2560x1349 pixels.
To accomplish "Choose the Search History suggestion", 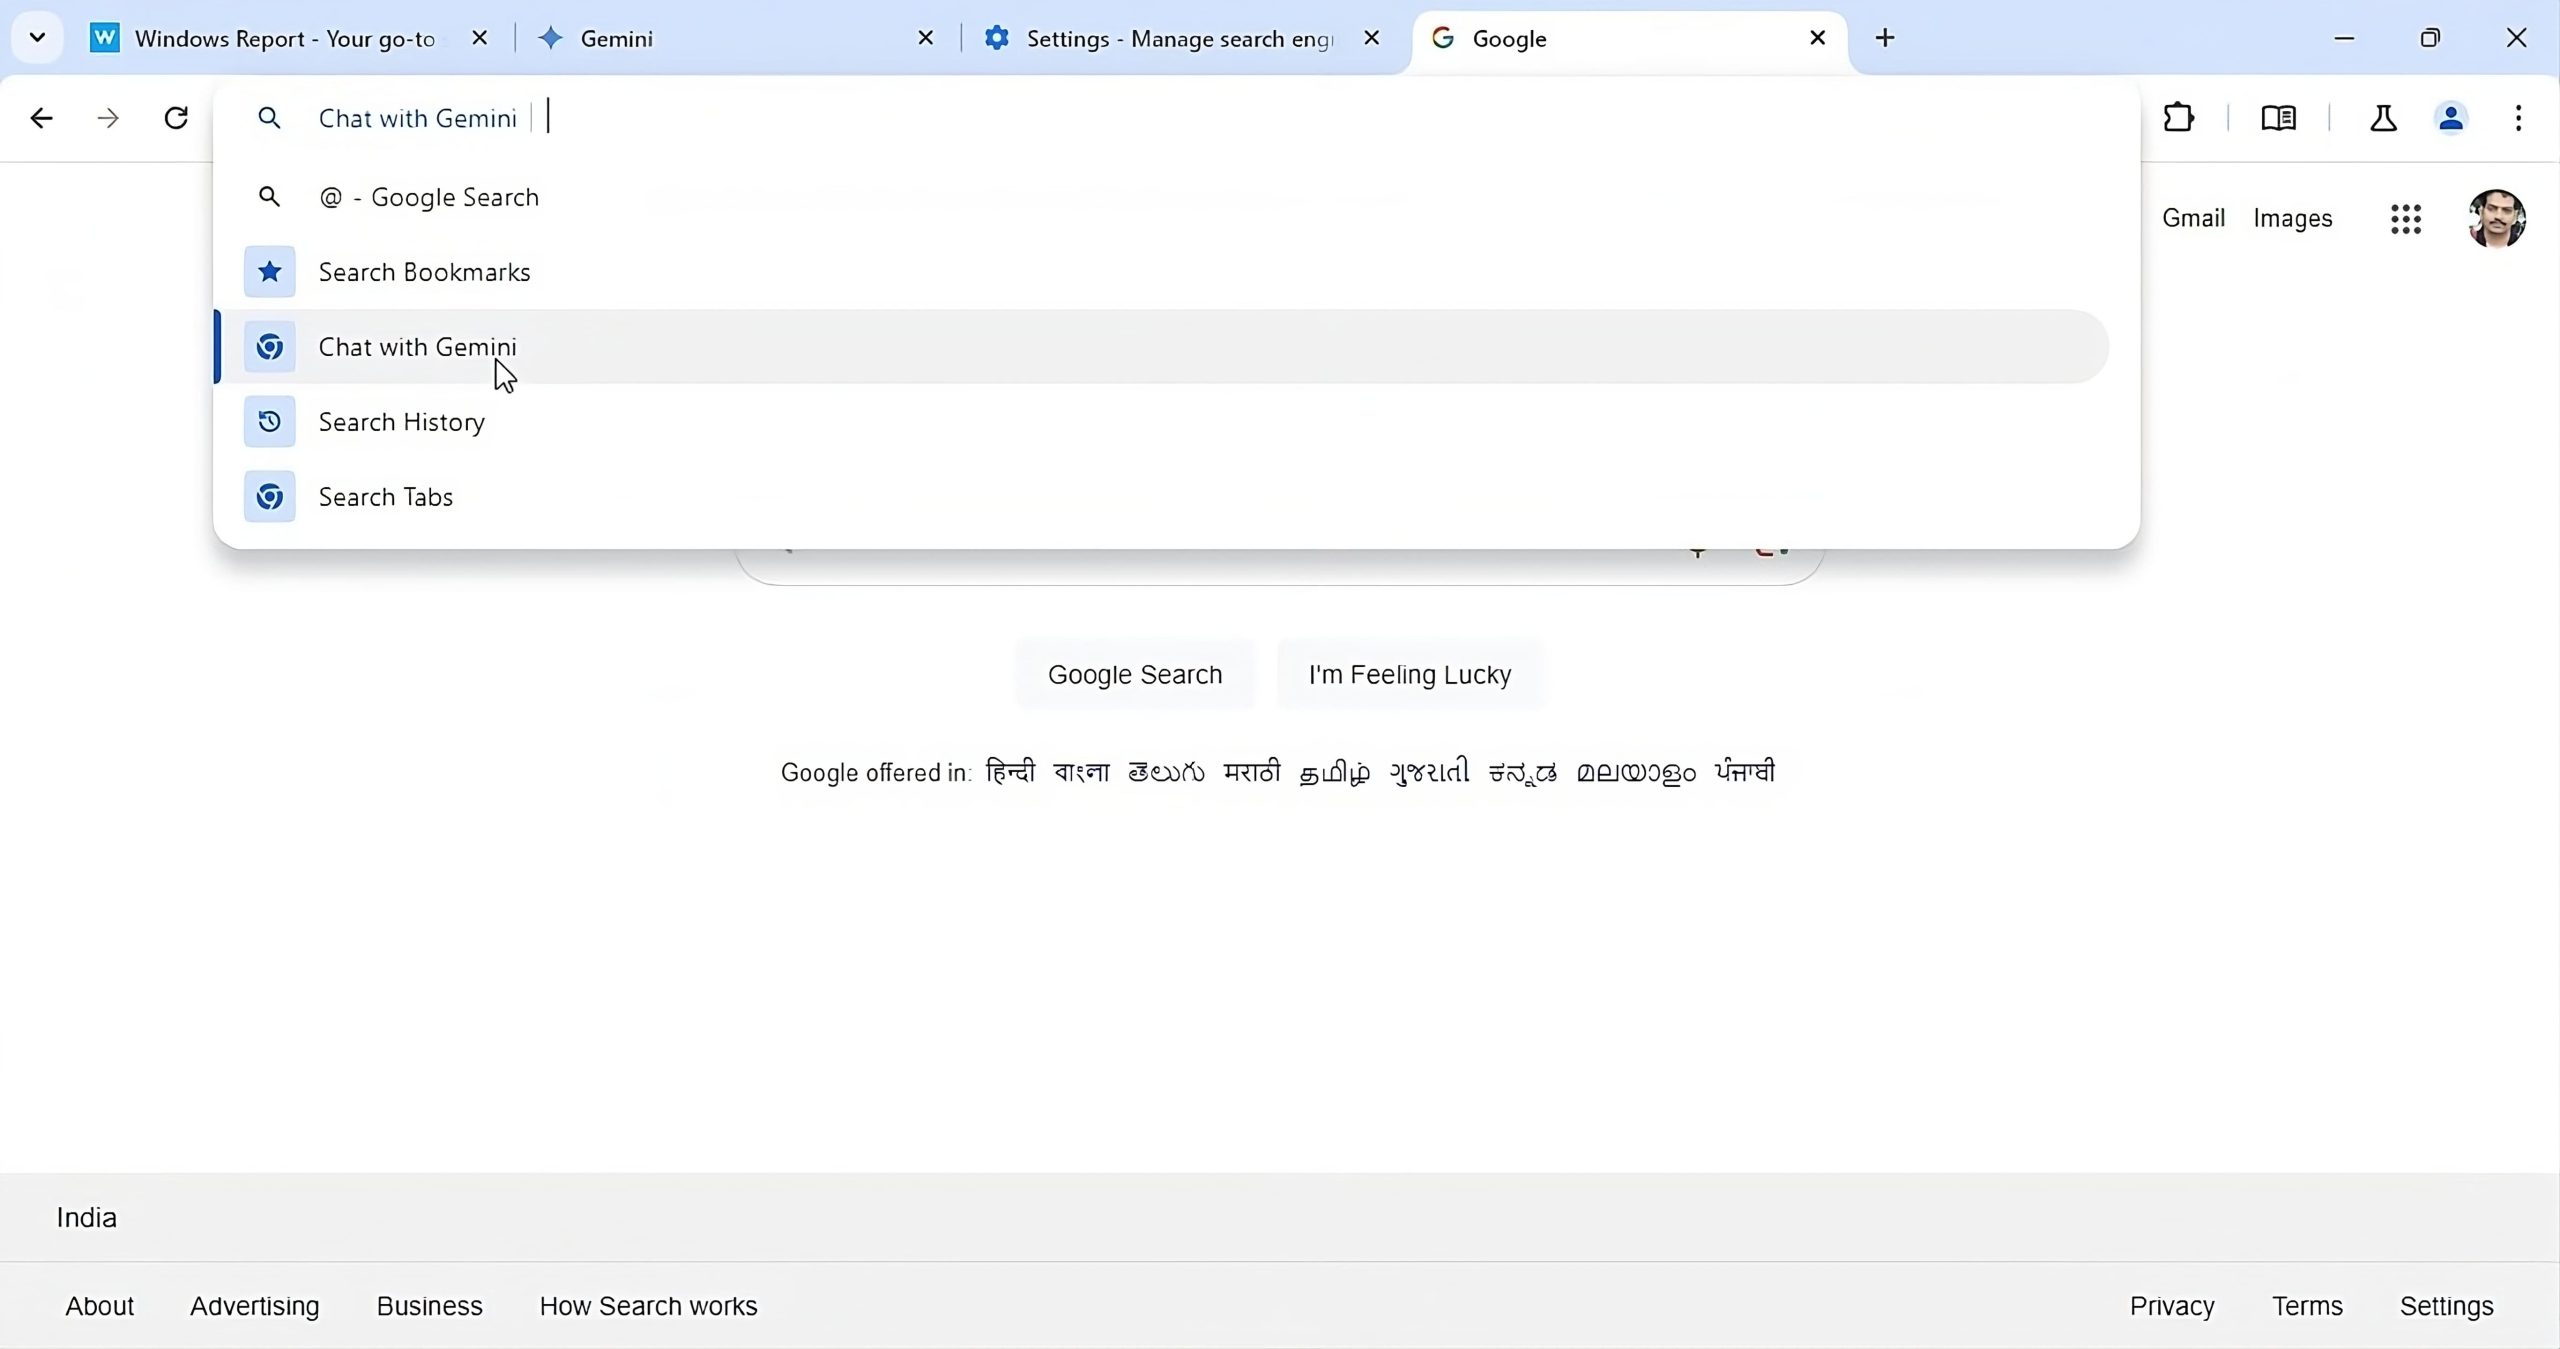I will click(x=1162, y=422).
